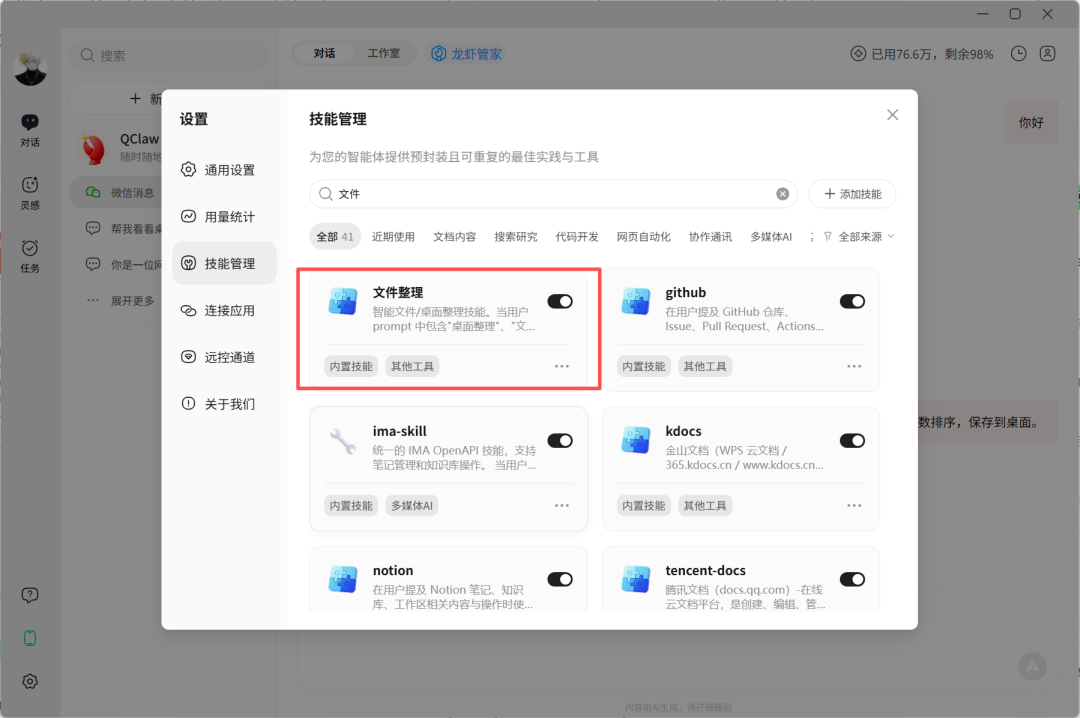This screenshot has width=1080, height=718.
Task: Select the 近期使用 filter tab
Action: click(393, 236)
